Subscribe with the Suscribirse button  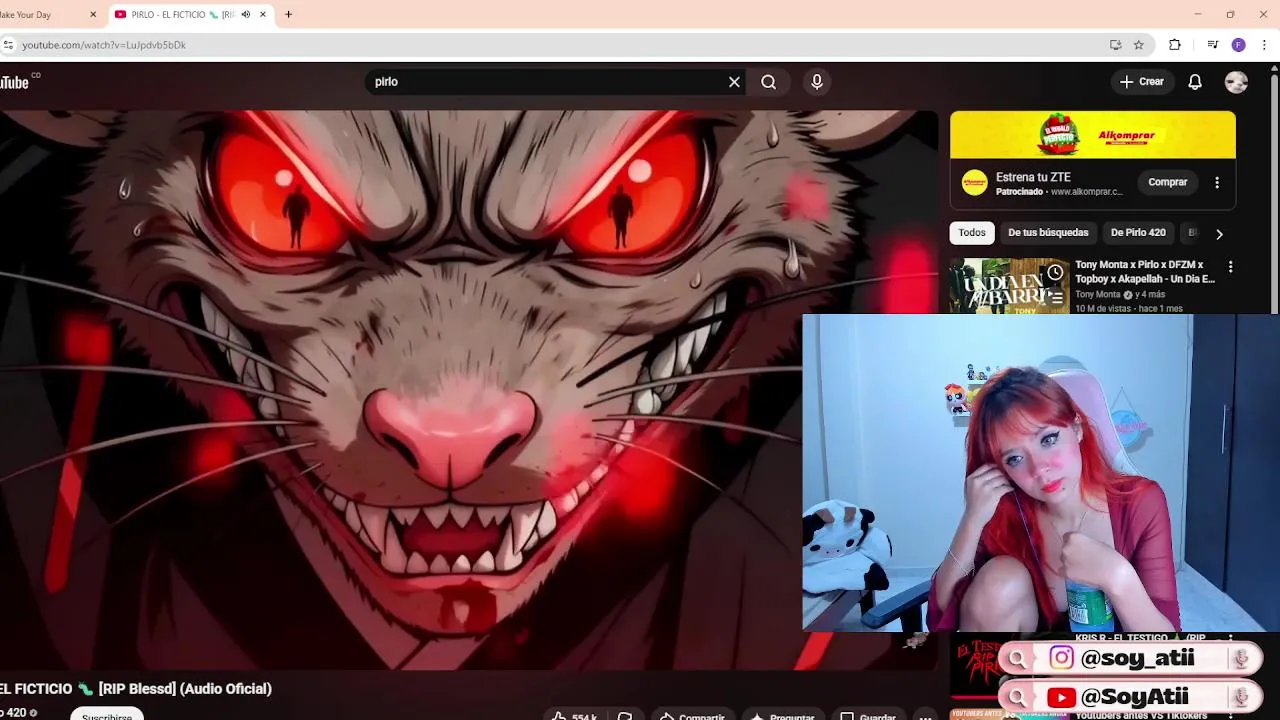tap(107, 714)
